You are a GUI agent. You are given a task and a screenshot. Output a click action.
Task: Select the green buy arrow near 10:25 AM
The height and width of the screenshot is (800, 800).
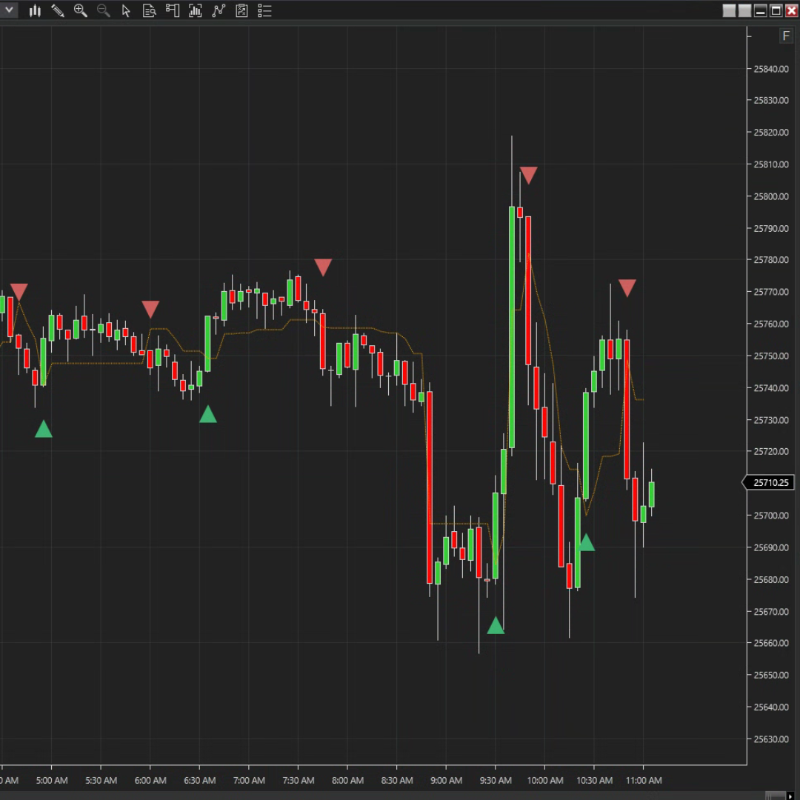click(586, 542)
